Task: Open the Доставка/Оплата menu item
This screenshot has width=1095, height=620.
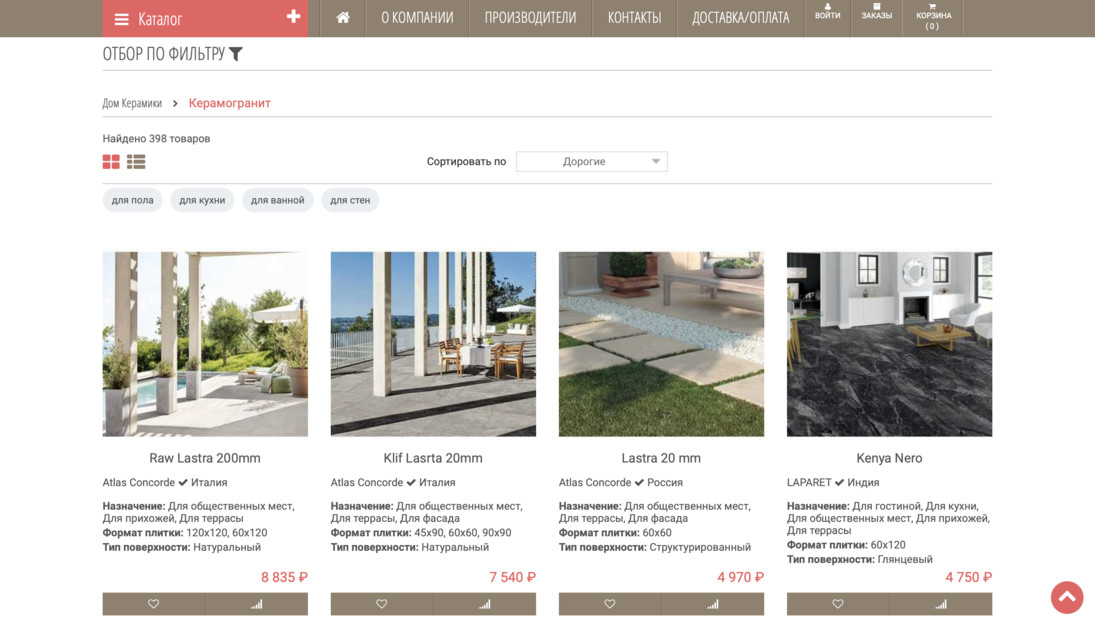Action: [740, 18]
